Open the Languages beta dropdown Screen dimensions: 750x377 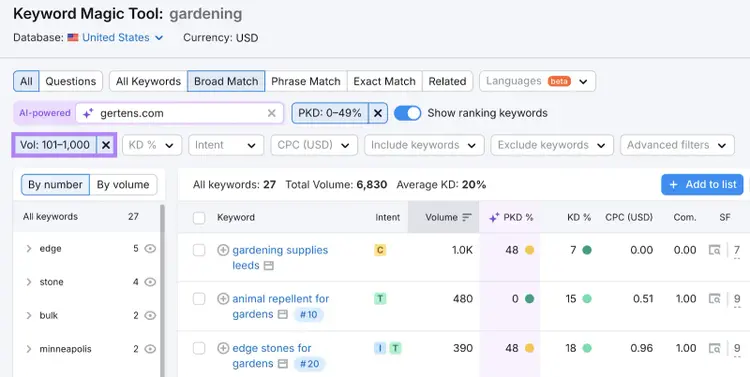pos(537,81)
